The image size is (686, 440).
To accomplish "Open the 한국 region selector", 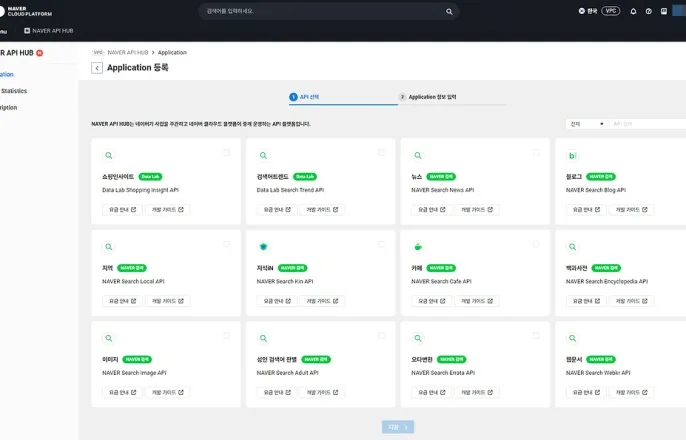I will (x=588, y=11).
